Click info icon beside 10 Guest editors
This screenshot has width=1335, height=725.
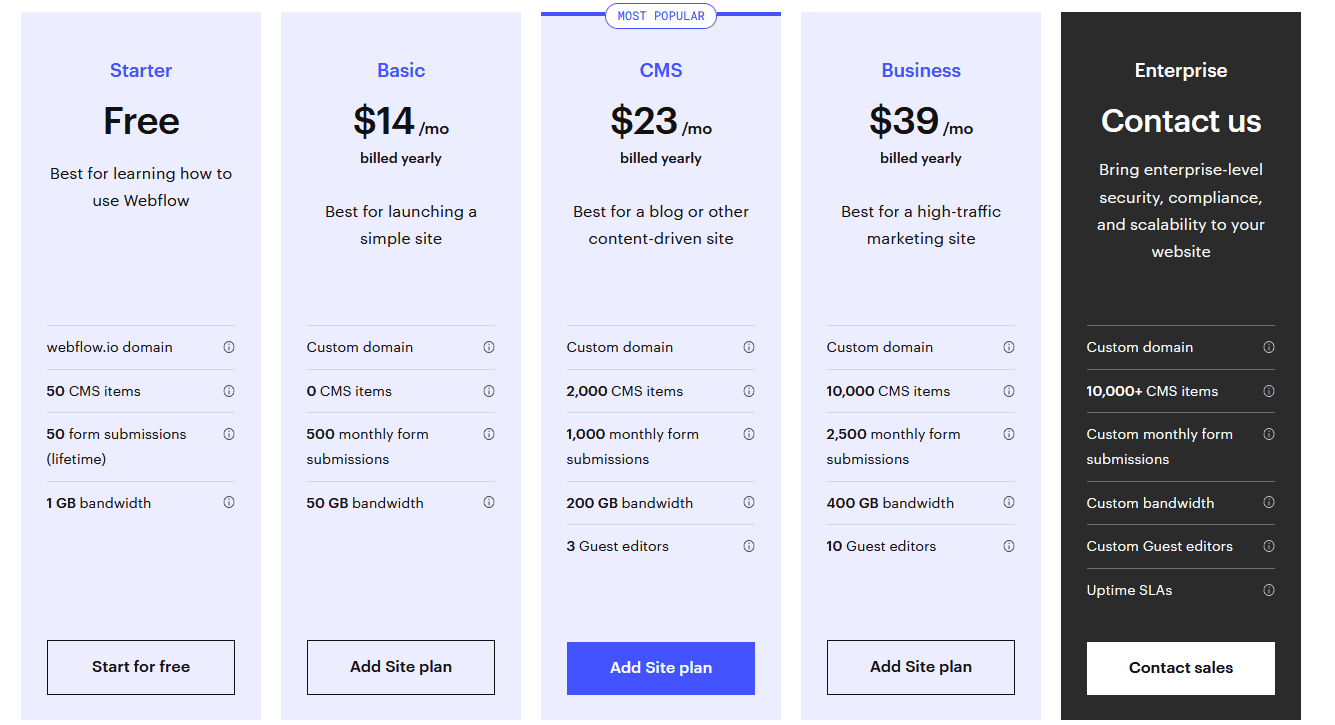pos(1009,546)
